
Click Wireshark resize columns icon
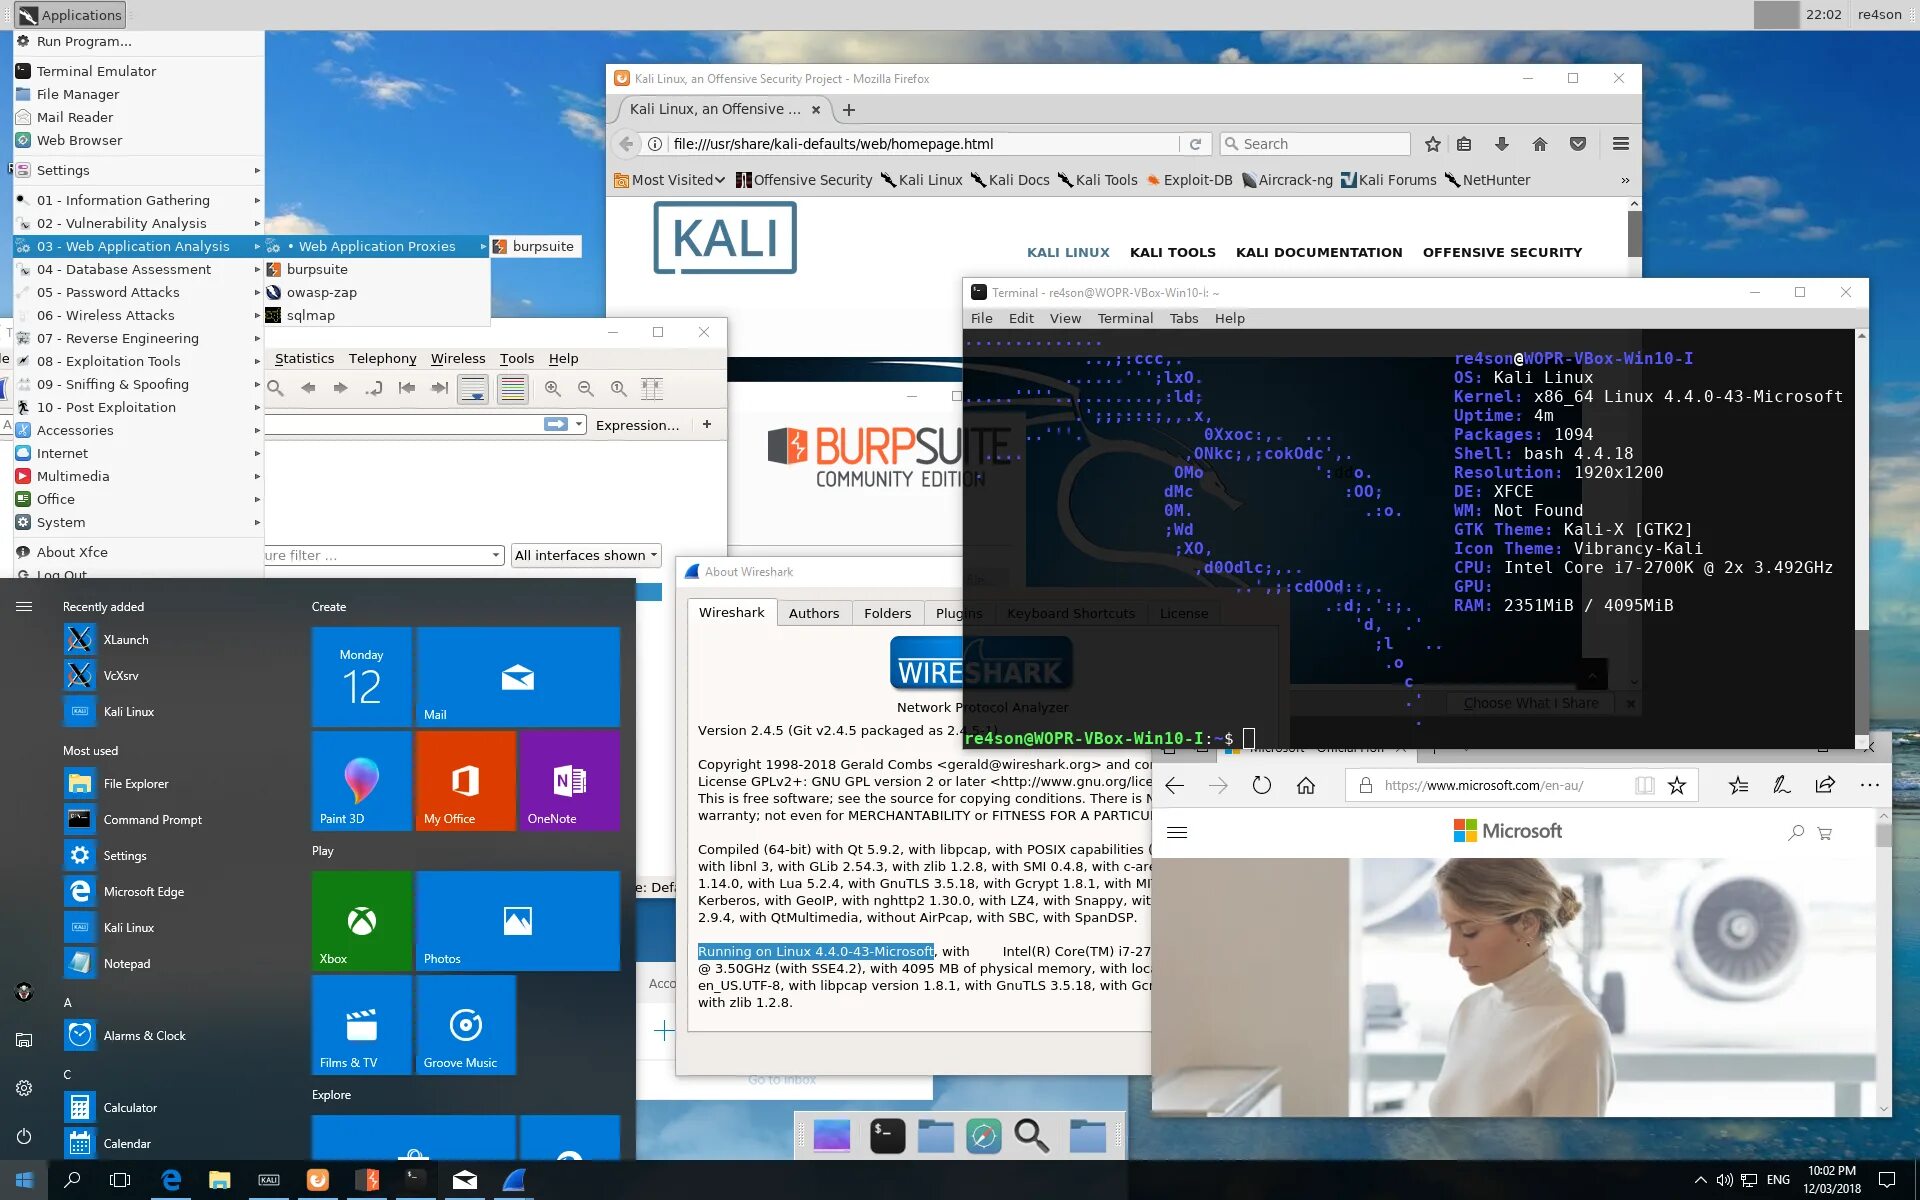[x=652, y=389]
